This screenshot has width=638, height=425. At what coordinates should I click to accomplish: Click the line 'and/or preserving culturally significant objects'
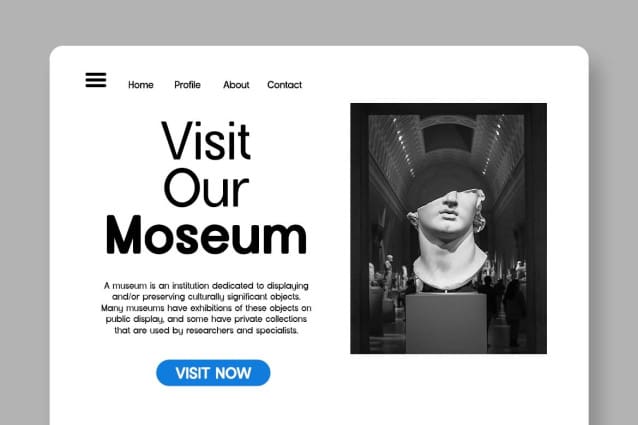206,296
